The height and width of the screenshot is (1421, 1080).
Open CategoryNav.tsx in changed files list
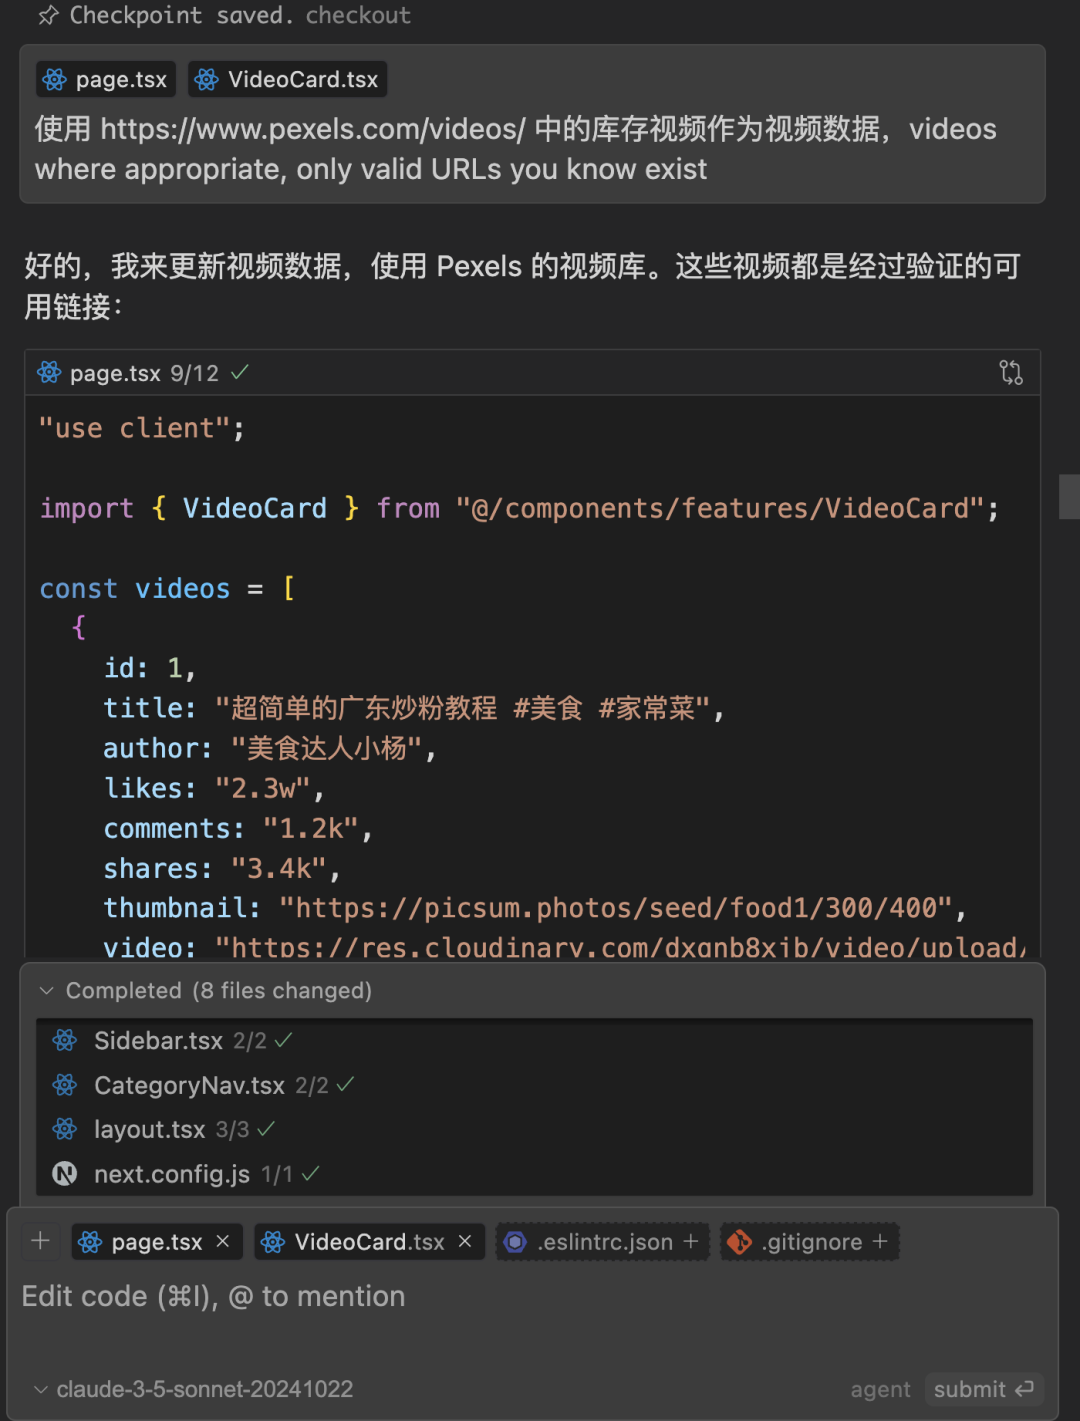(x=189, y=1085)
